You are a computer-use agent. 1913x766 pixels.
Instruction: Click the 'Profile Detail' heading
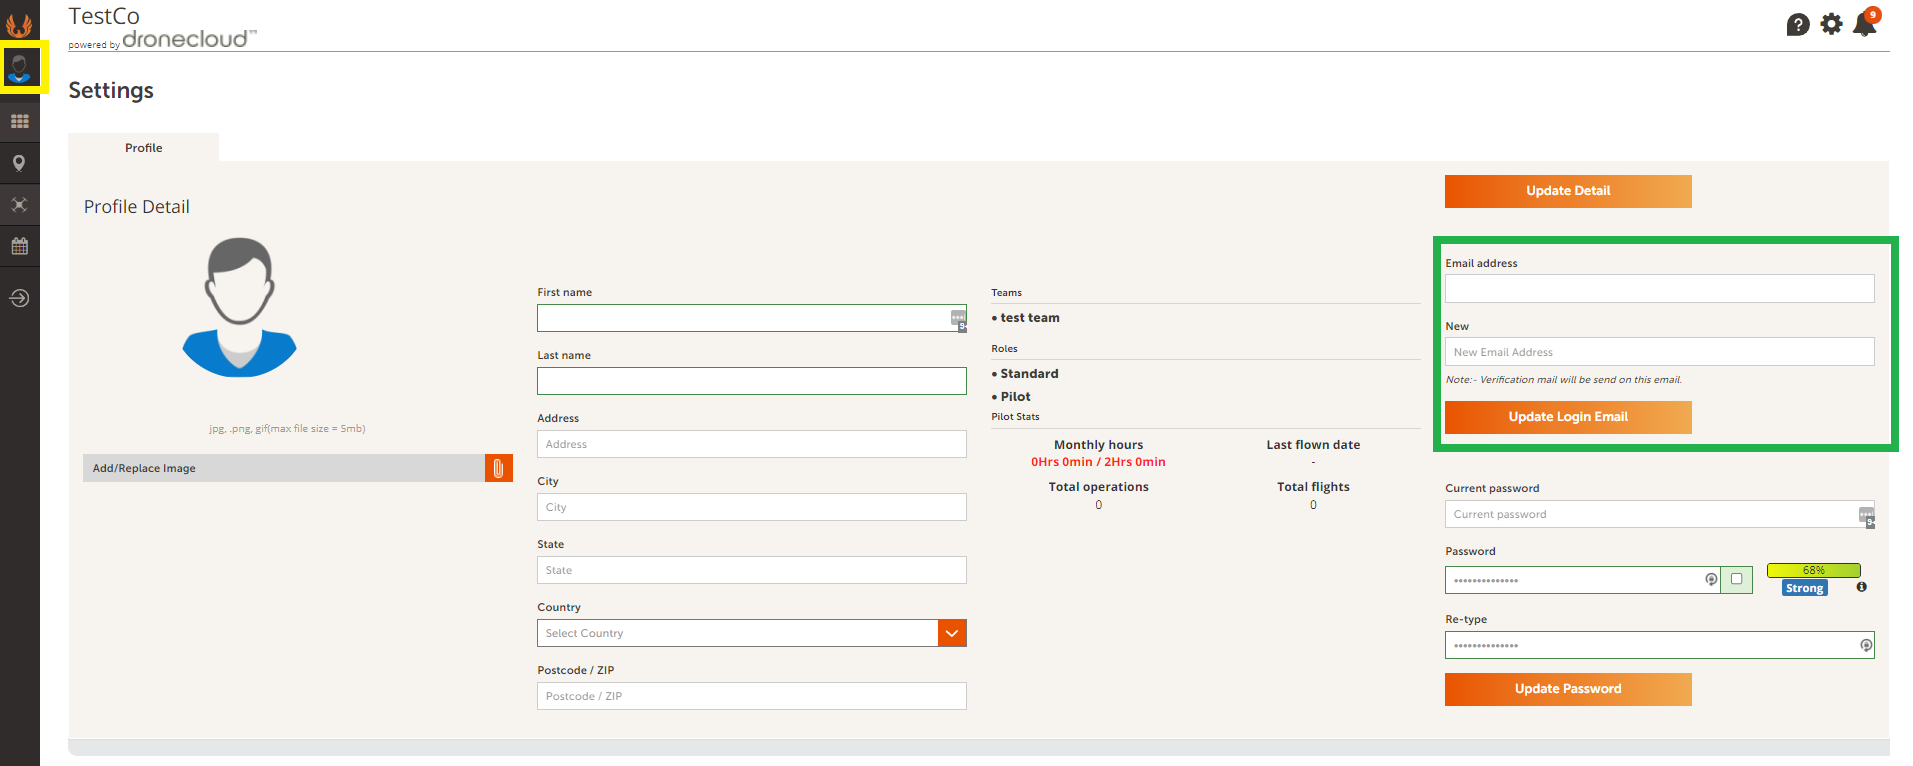pos(137,207)
